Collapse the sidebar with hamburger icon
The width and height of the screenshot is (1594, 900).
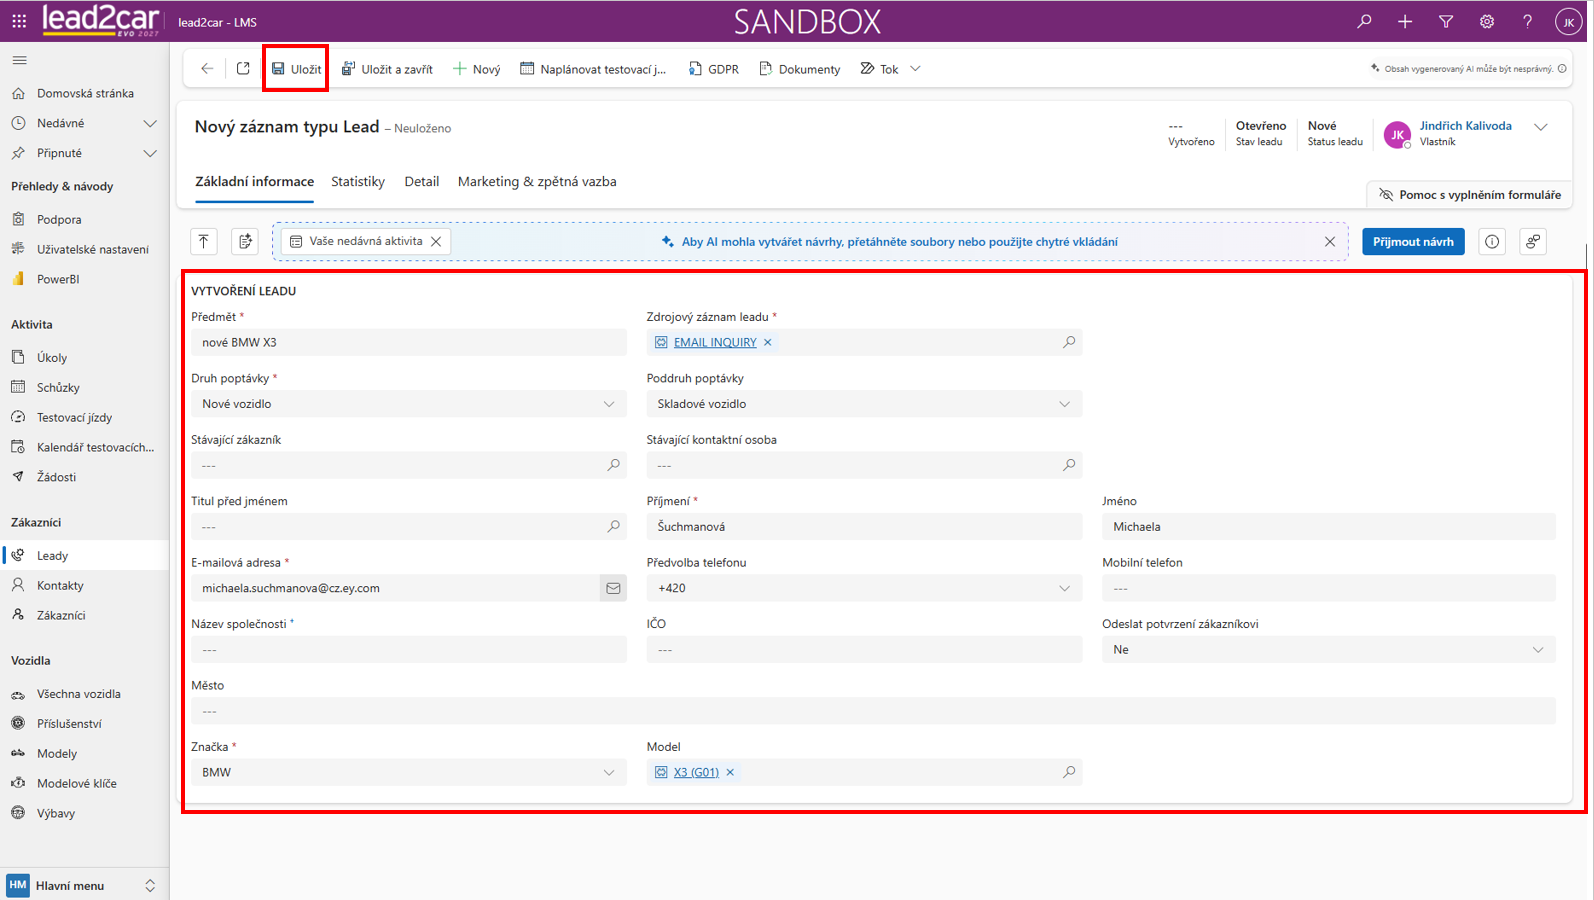click(x=19, y=60)
